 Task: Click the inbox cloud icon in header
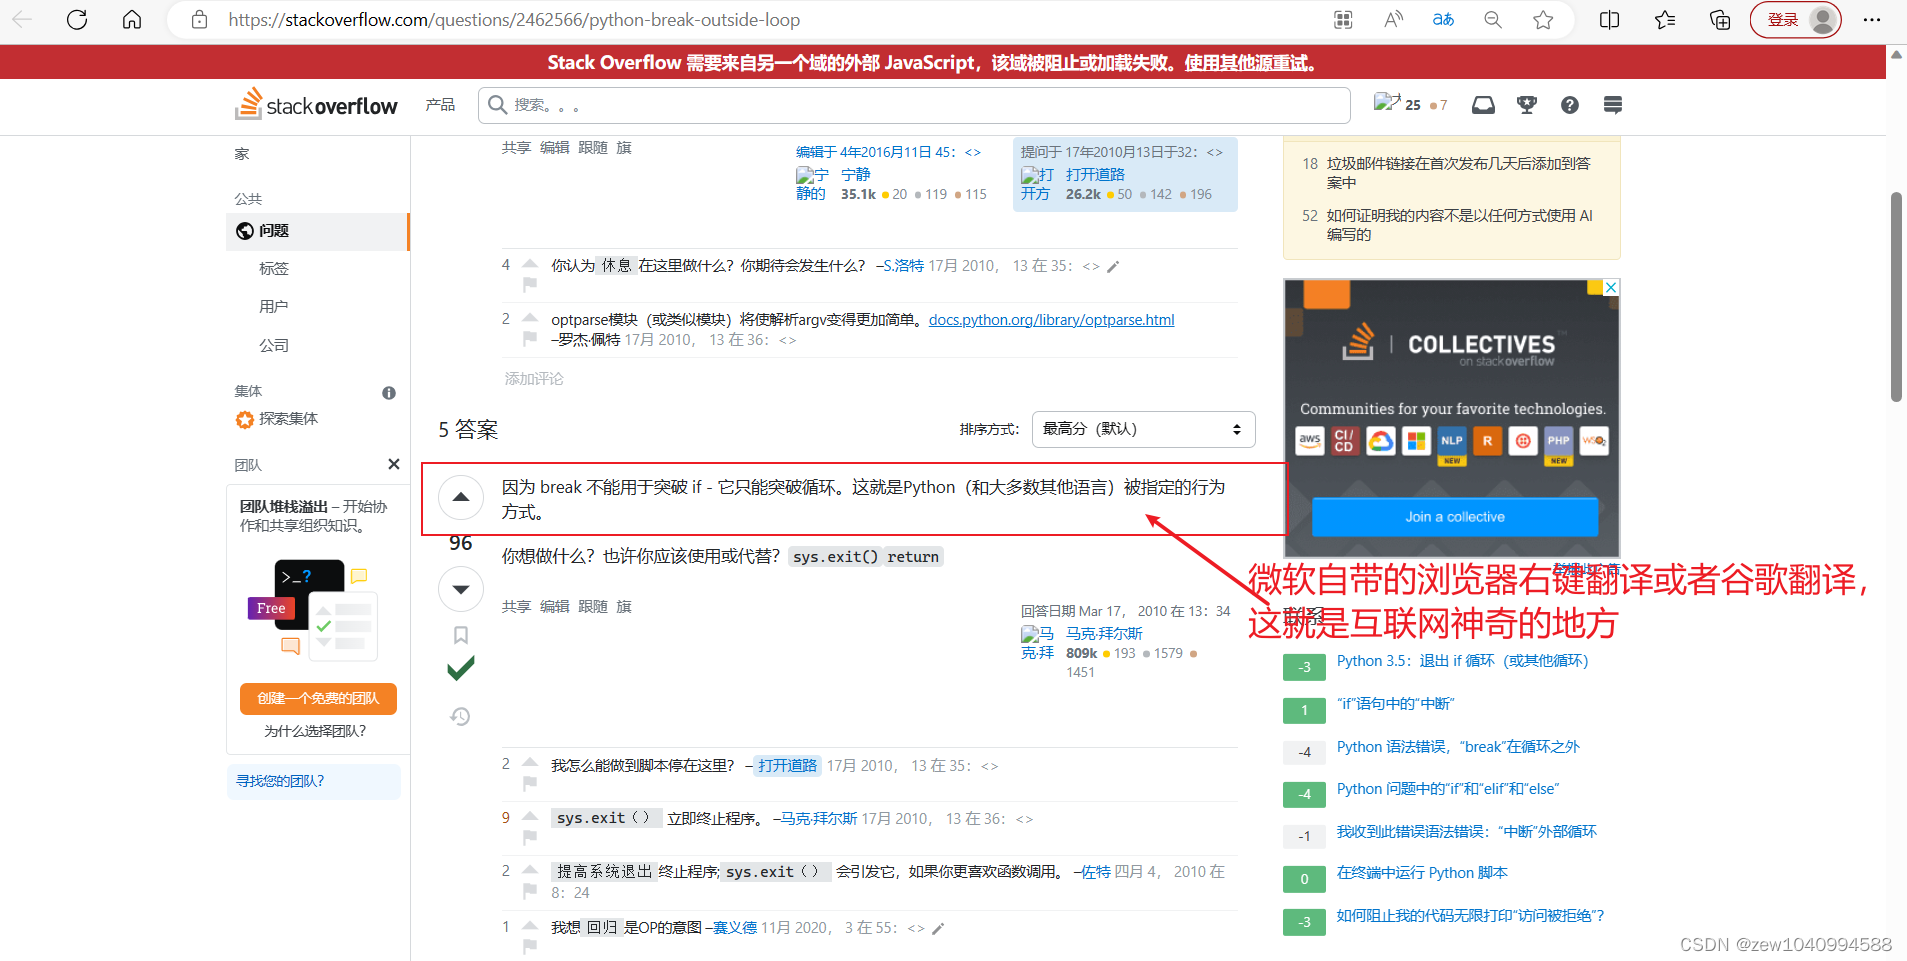(x=1483, y=104)
